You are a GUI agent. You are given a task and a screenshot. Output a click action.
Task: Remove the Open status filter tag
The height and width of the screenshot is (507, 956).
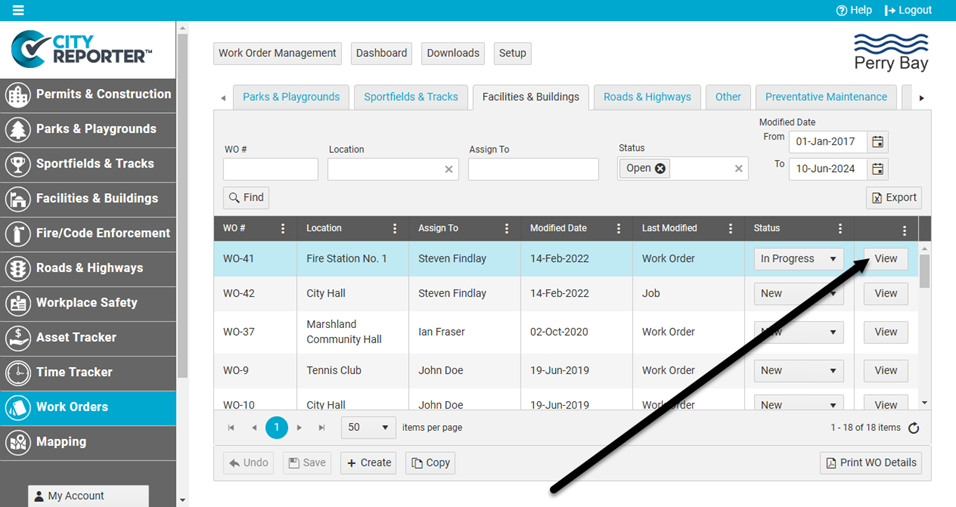pos(660,169)
